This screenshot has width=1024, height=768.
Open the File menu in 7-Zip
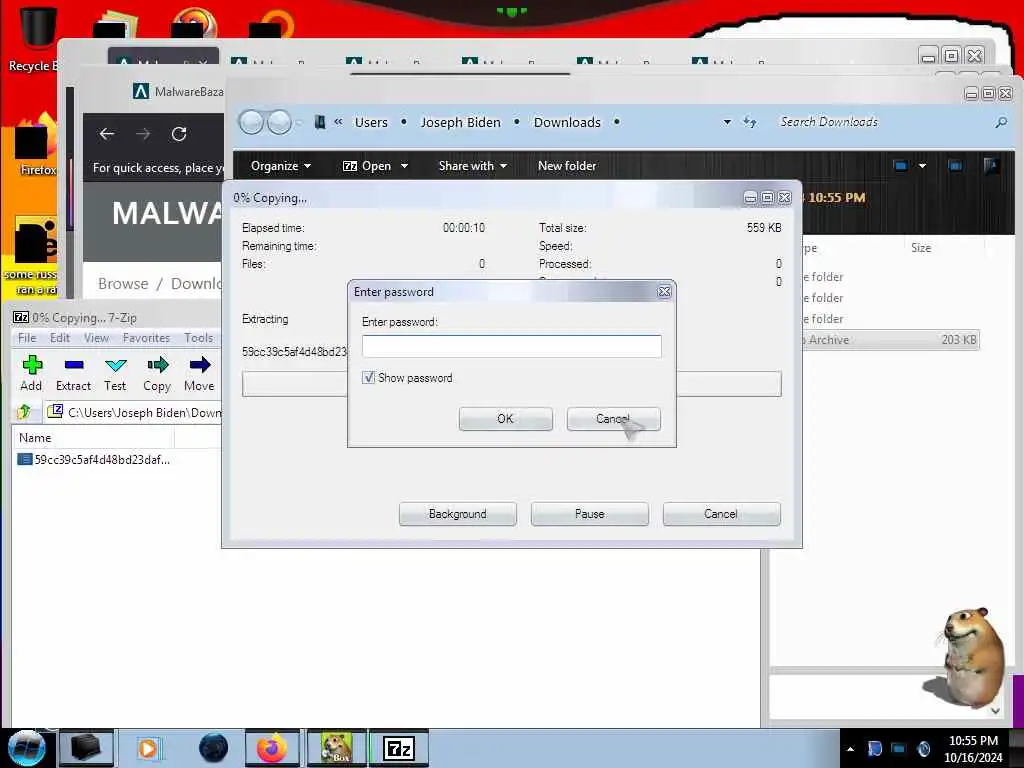point(27,338)
